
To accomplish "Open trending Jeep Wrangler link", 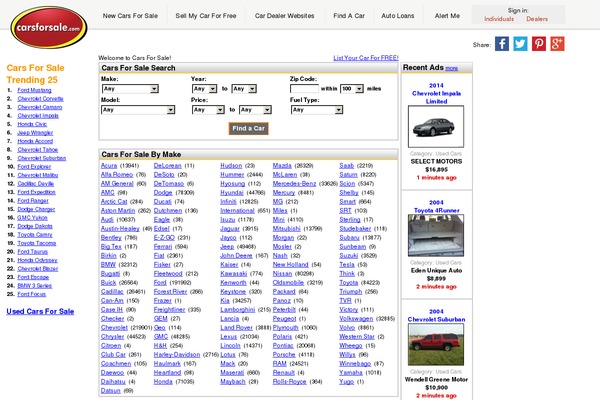I will (35, 133).
